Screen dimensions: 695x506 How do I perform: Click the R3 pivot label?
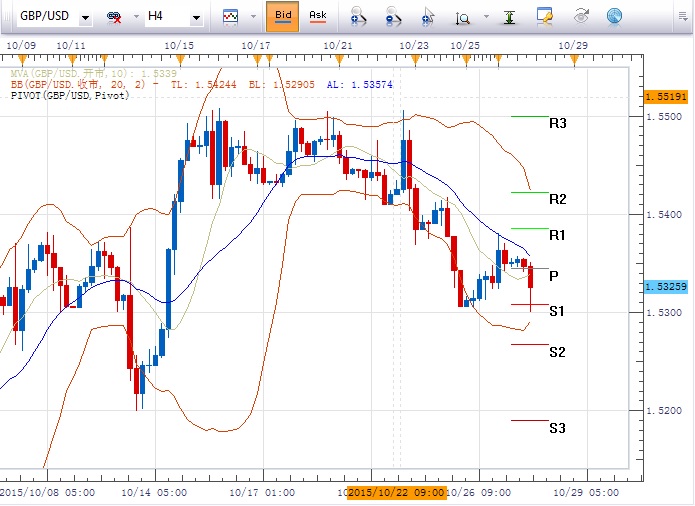(x=558, y=123)
